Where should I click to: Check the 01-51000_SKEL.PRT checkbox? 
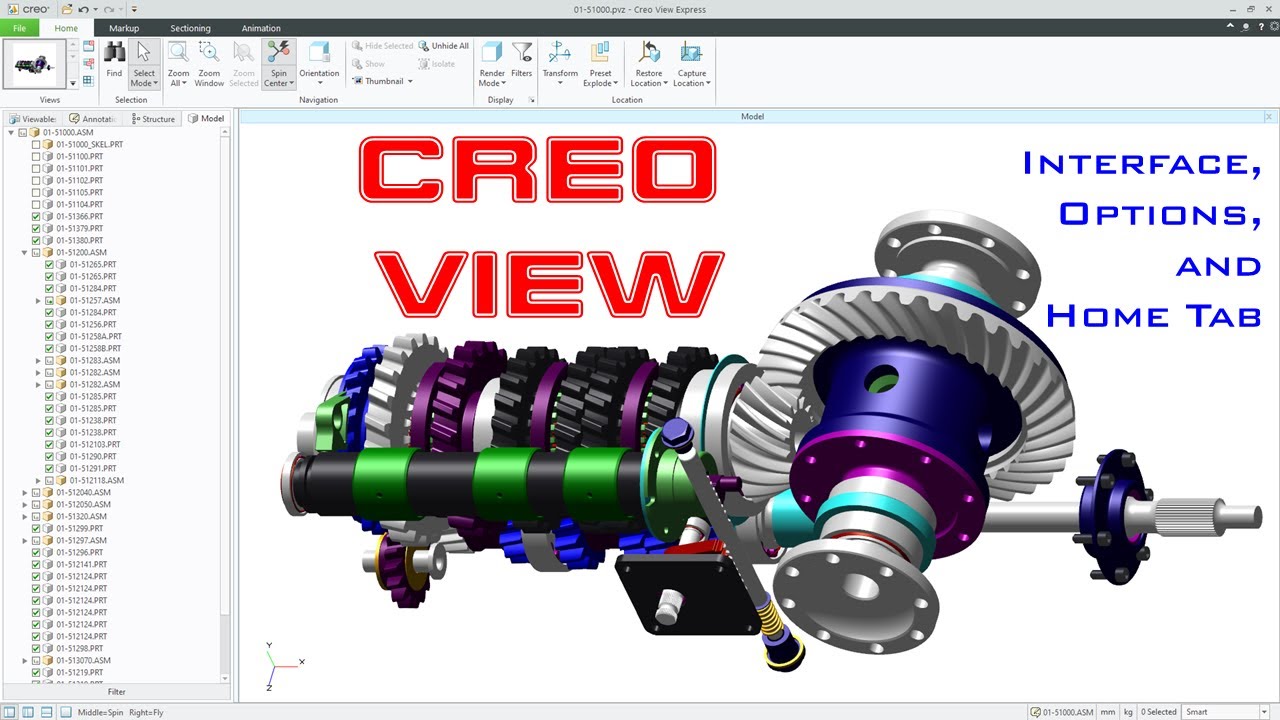tap(36, 144)
